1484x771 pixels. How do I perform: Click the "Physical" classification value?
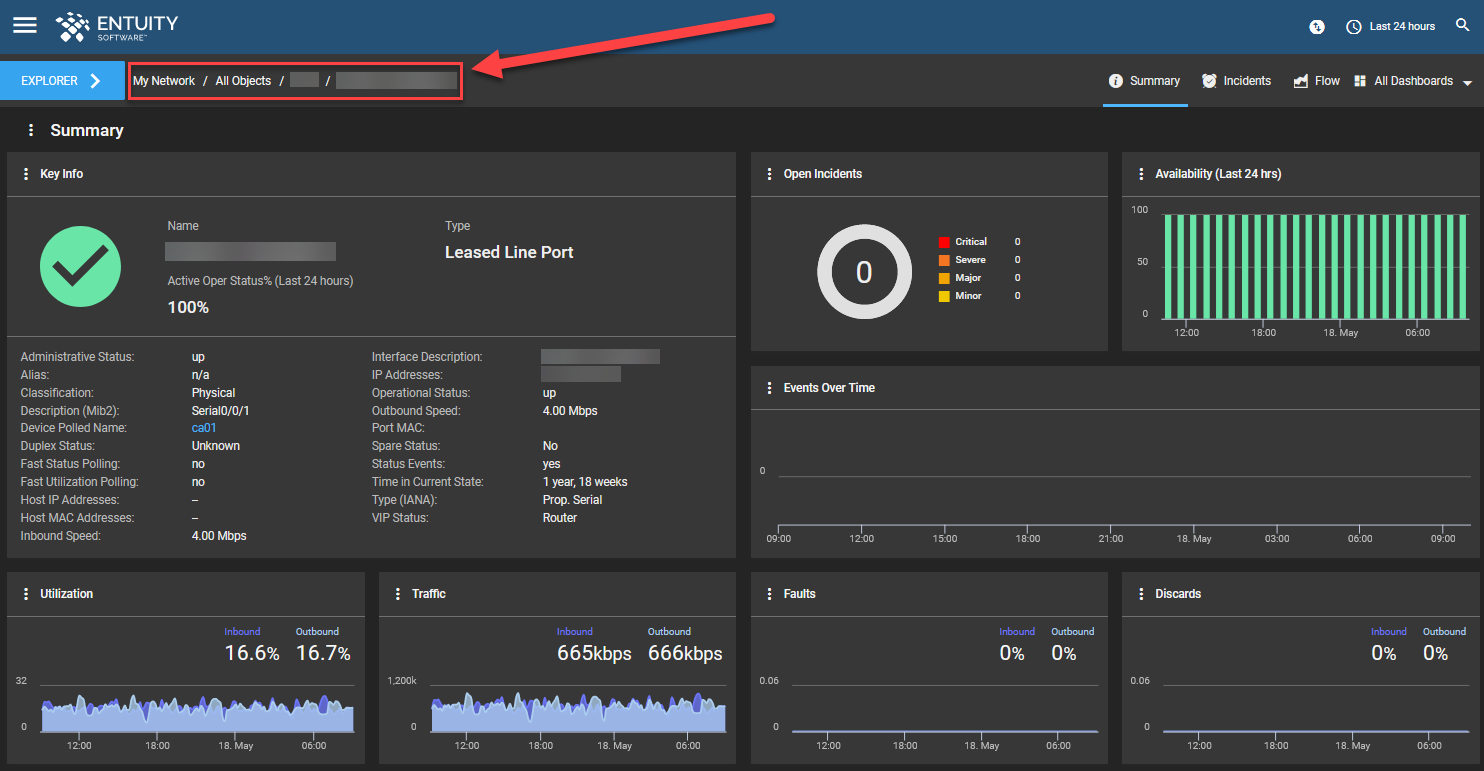(x=214, y=393)
